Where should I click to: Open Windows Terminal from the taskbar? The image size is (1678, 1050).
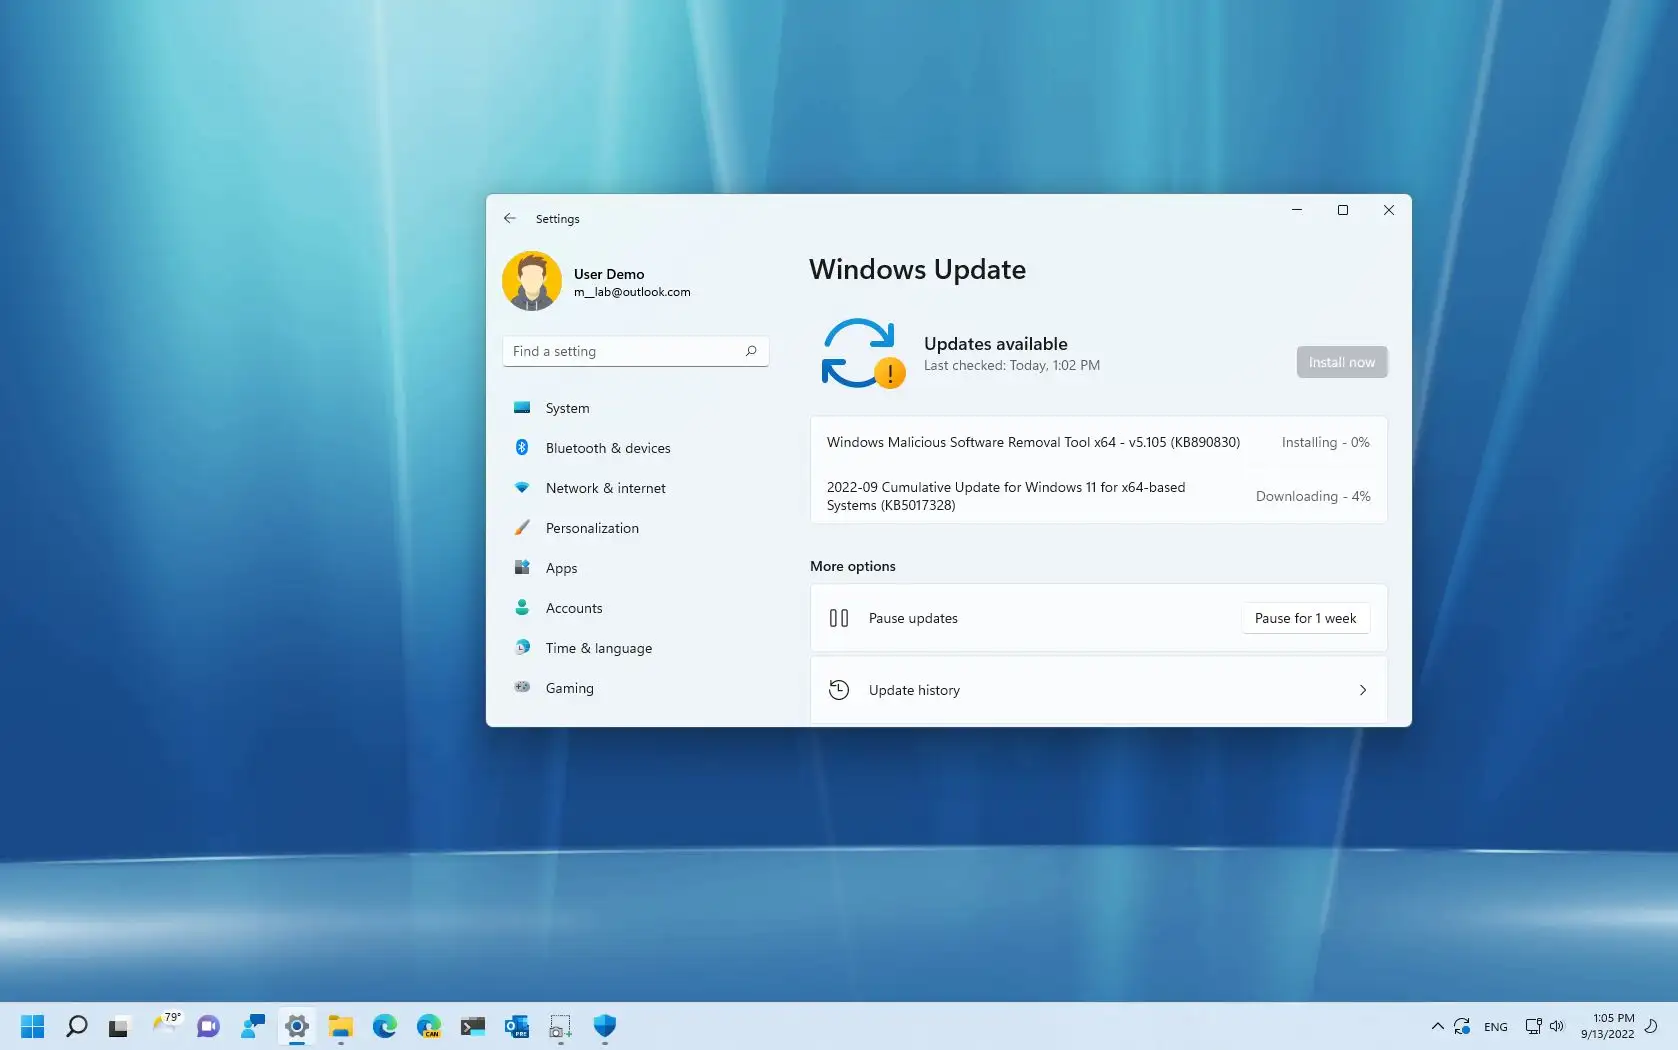click(x=473, y=1026)
